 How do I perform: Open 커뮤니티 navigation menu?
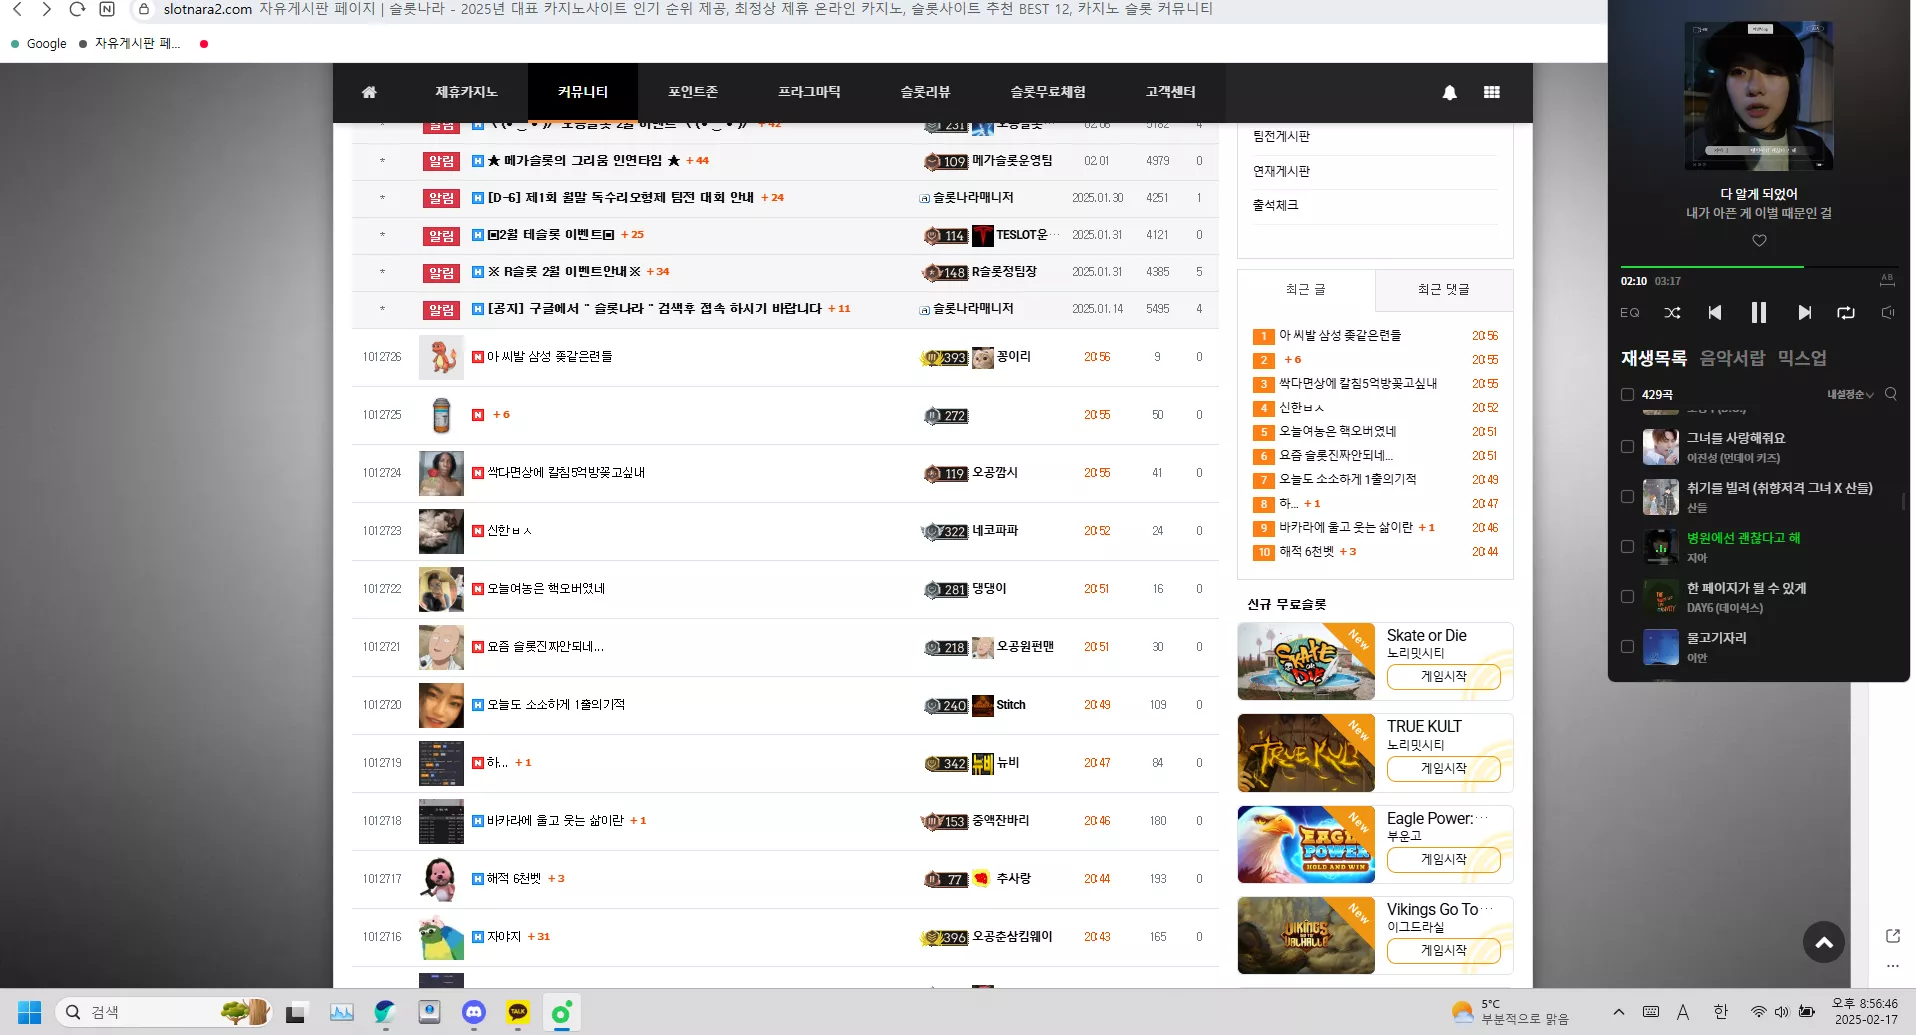pos(583,92)
